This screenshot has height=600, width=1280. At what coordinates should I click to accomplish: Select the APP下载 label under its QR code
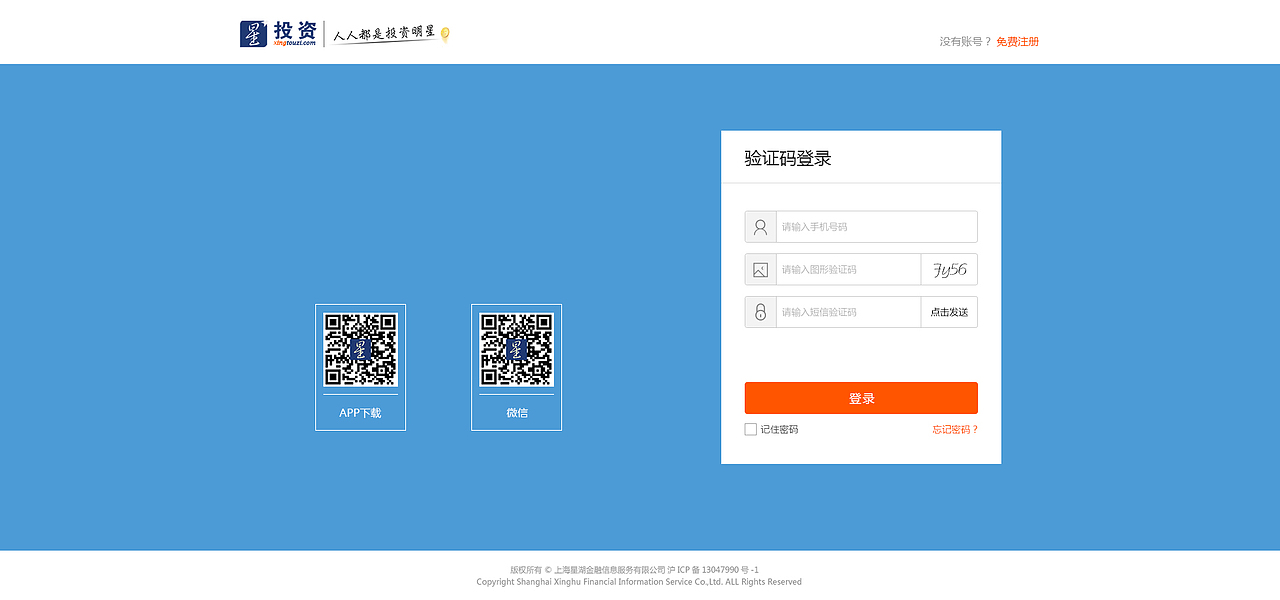click(360, 412)
